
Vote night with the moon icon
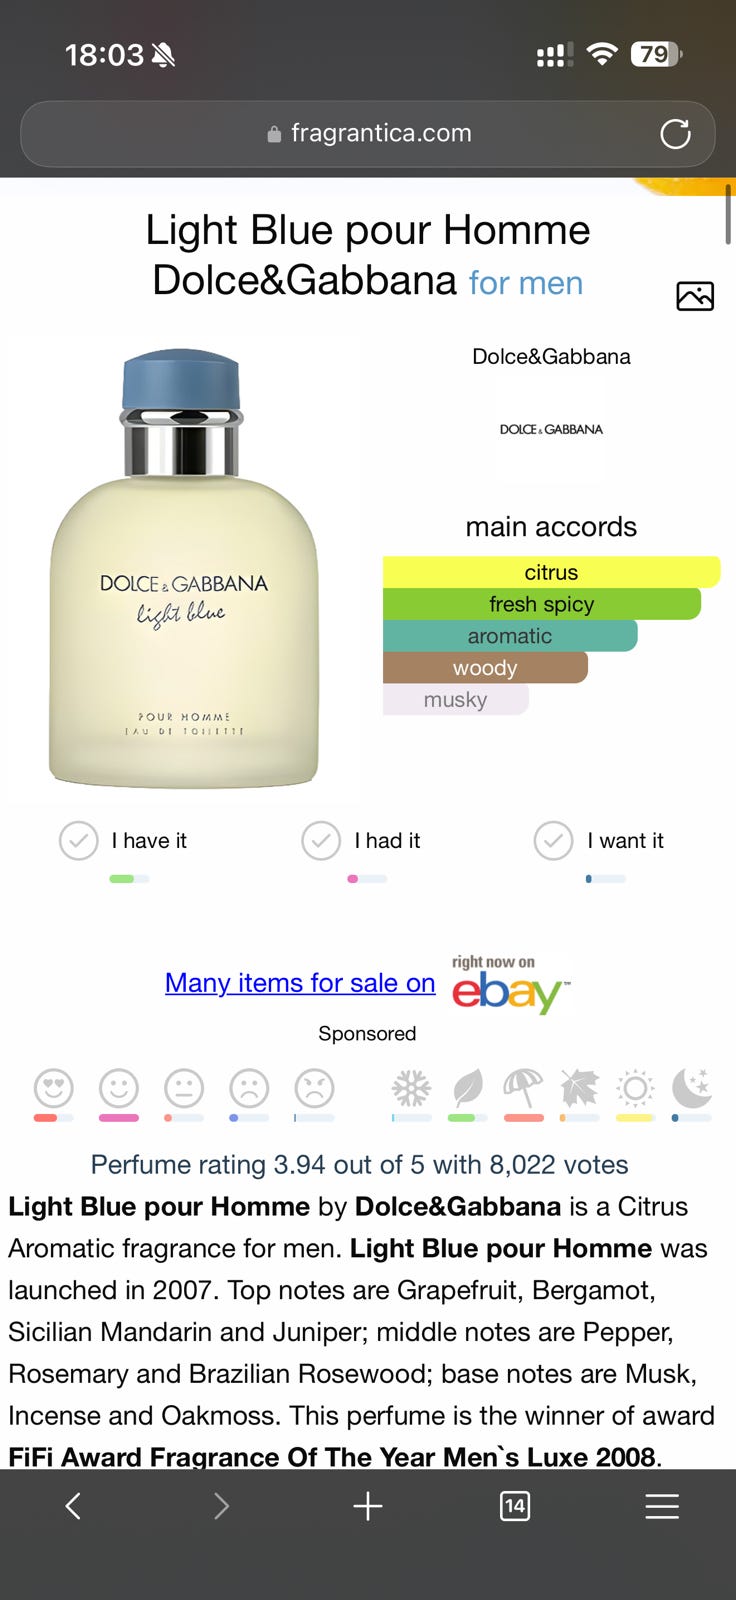click(x=691, y=1088)
